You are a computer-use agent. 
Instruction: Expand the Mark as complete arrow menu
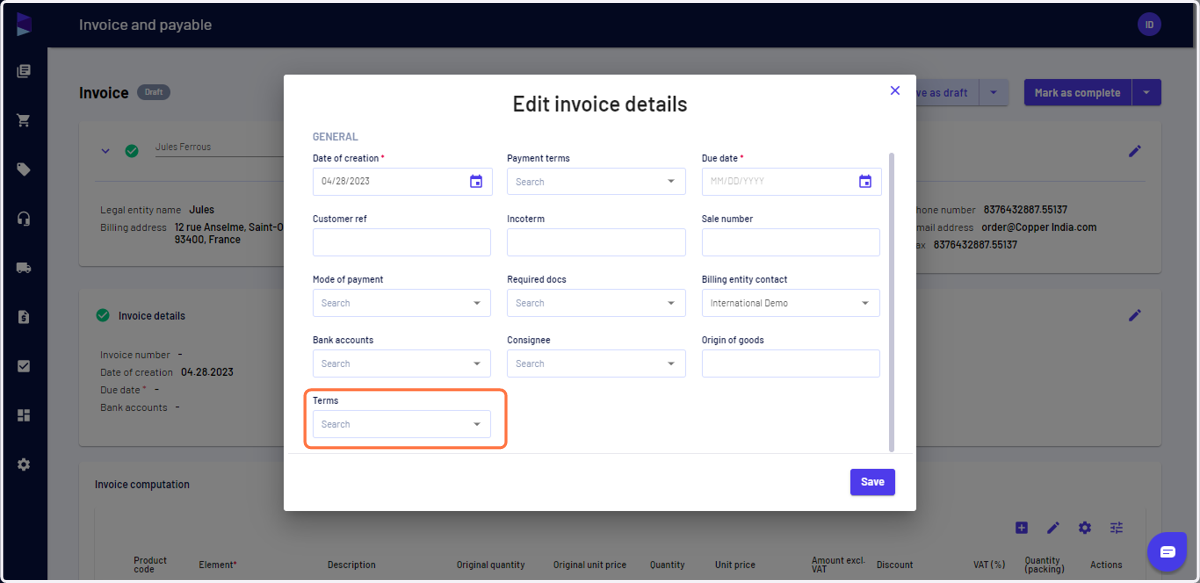click(1146, 93)
